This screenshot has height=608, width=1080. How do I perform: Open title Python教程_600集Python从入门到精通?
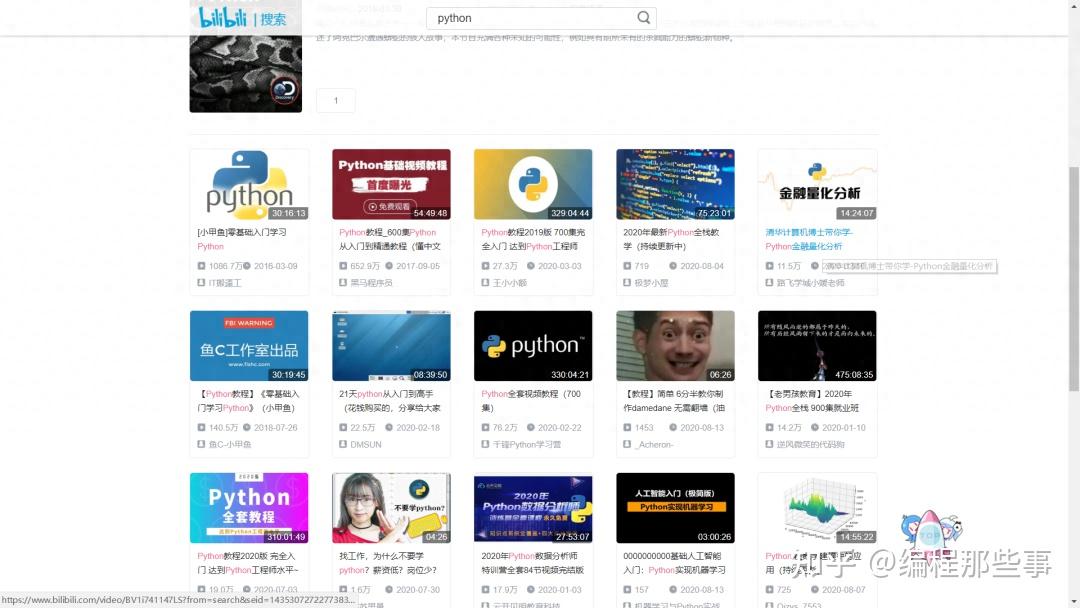coord(390,239)
